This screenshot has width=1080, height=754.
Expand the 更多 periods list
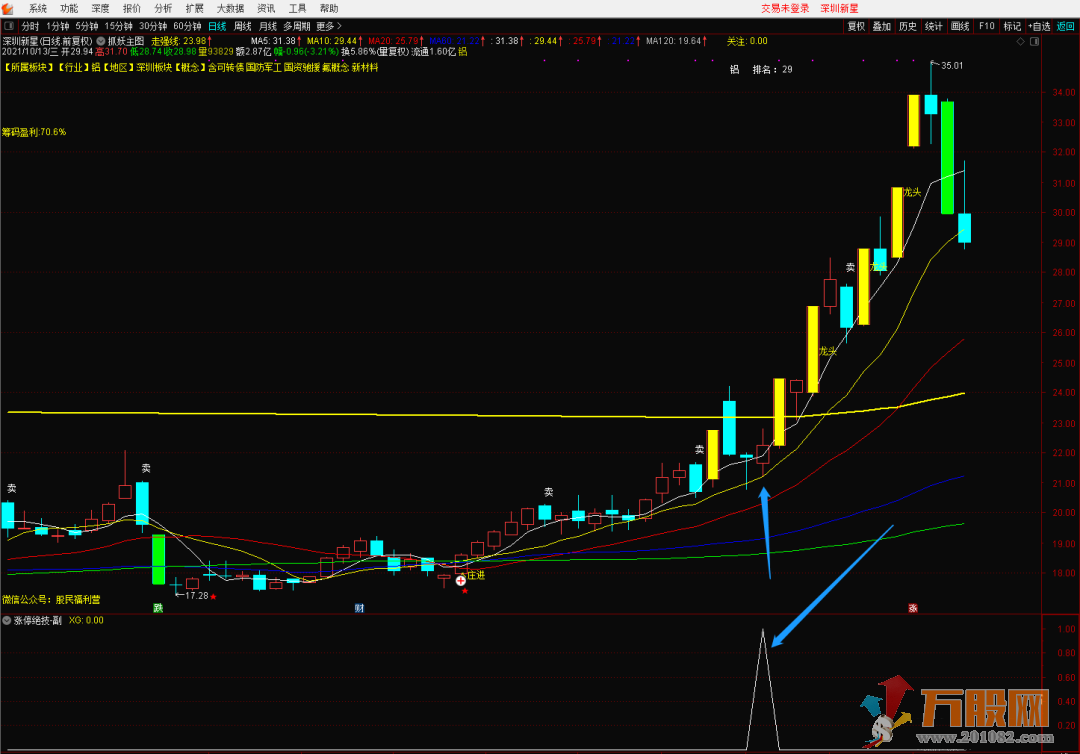point(329,26)
